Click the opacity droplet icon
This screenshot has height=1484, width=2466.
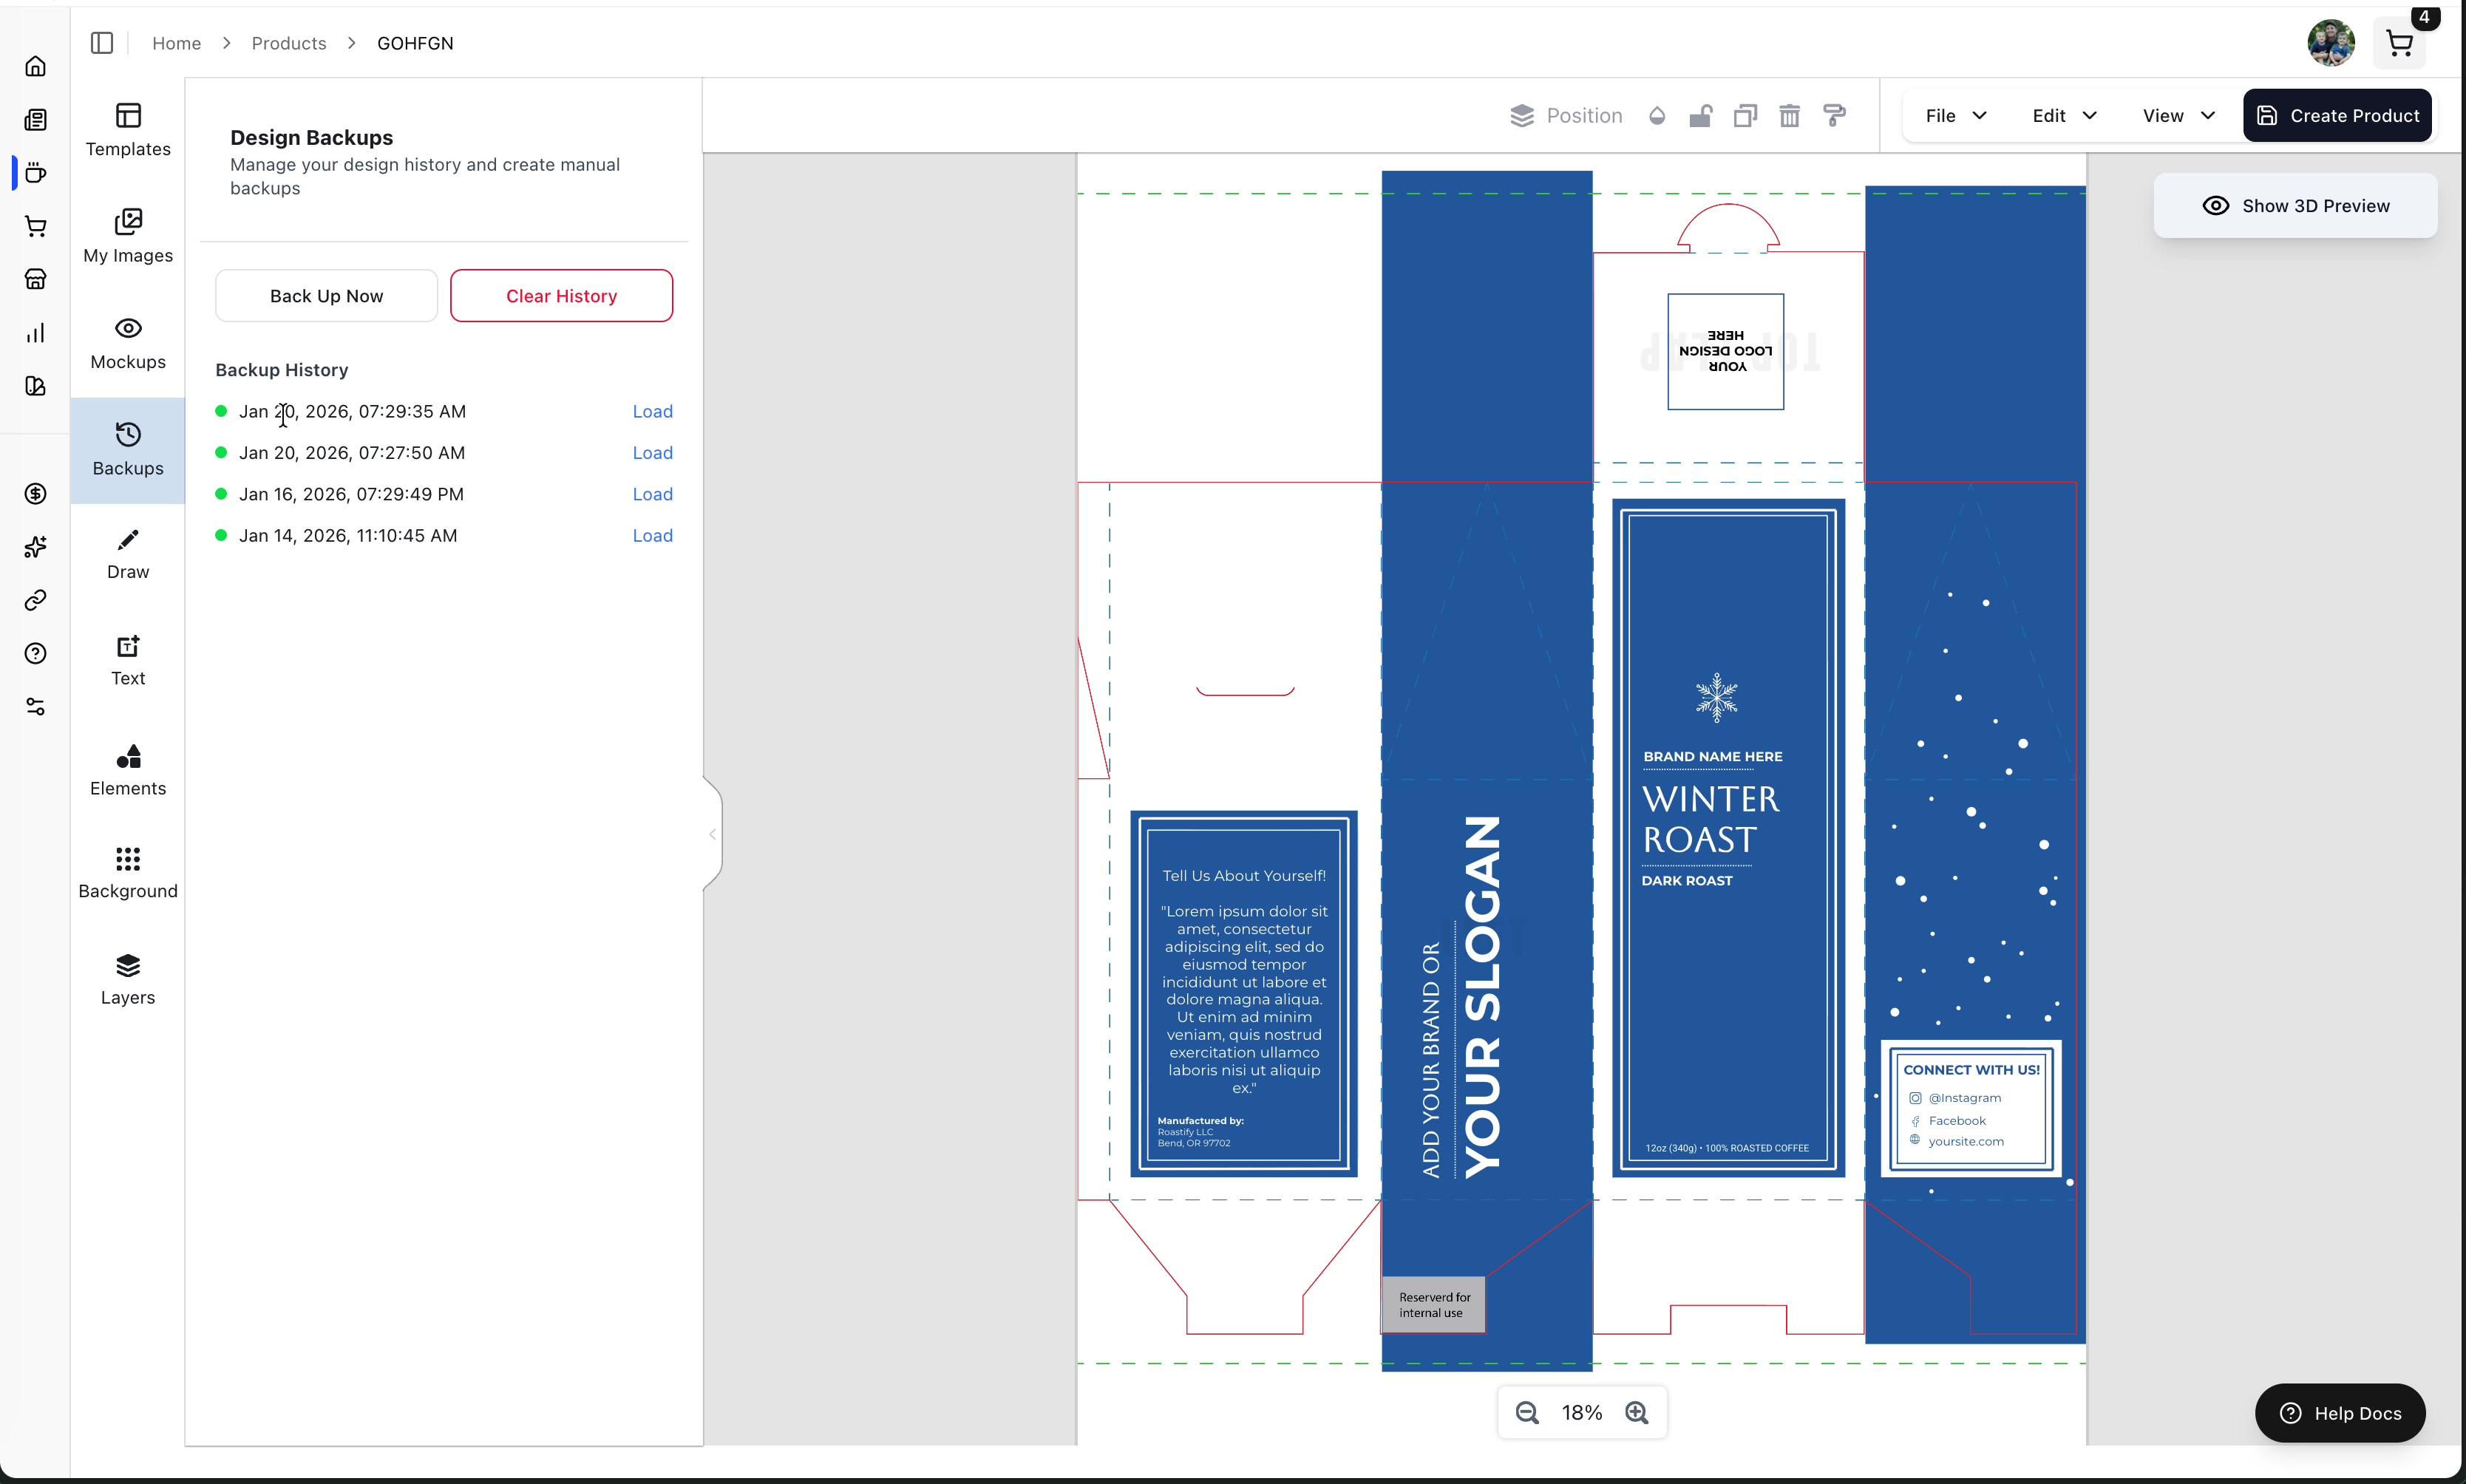point(1657,116)
